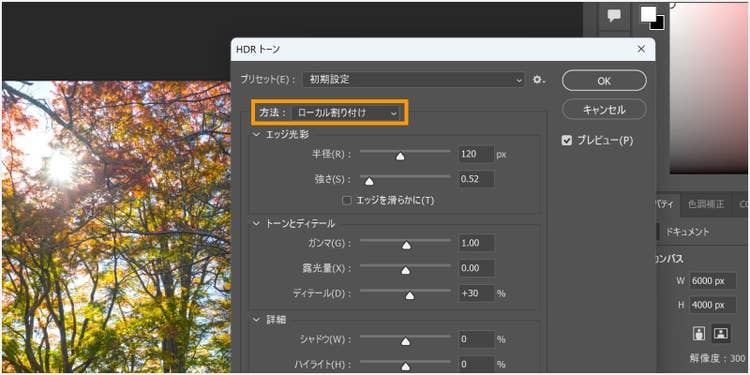
Task: Click the 強さ(S) value field showing 0.52
Action: coord(476,179)
